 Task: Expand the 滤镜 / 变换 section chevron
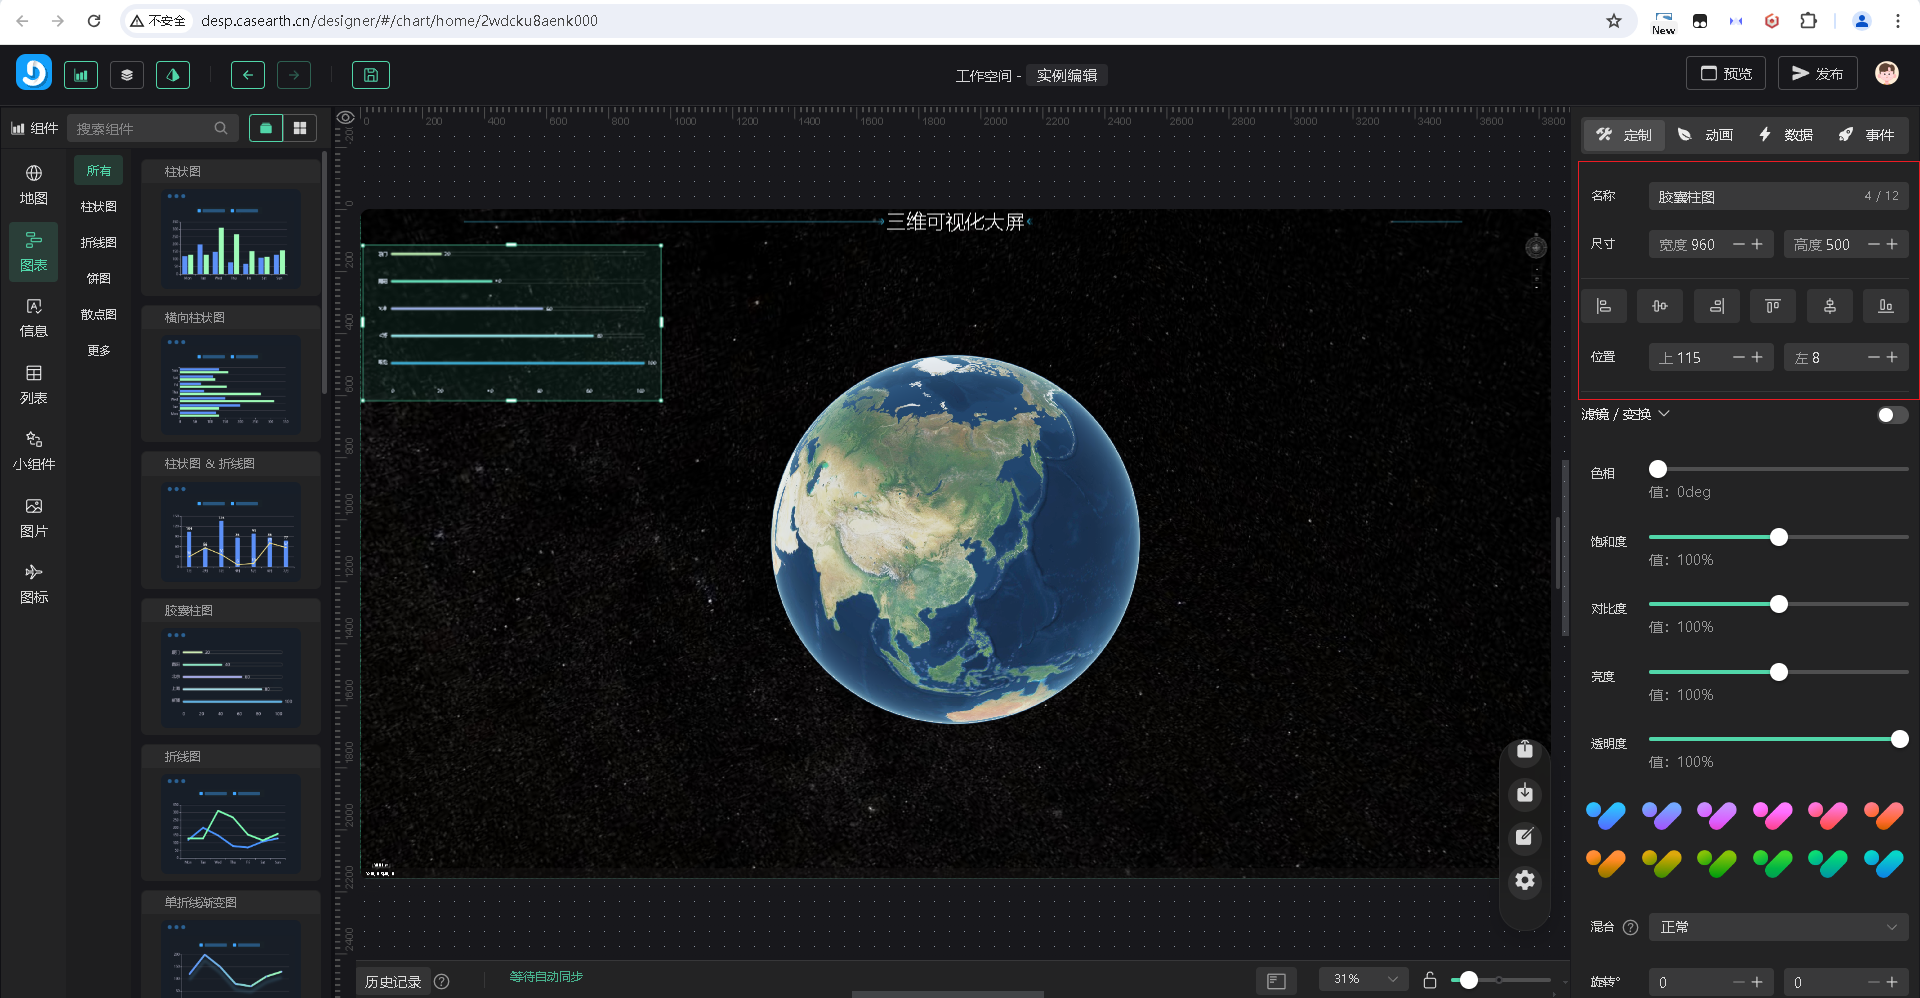point(1664,414)
